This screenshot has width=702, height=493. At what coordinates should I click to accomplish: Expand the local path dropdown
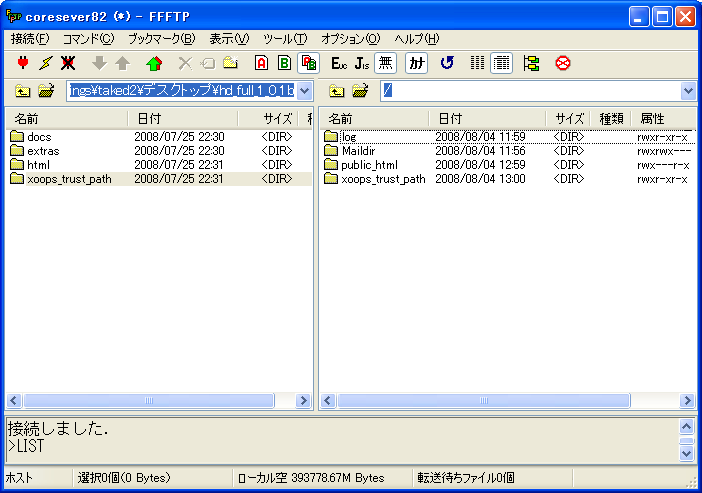click(x=305, y=91)
